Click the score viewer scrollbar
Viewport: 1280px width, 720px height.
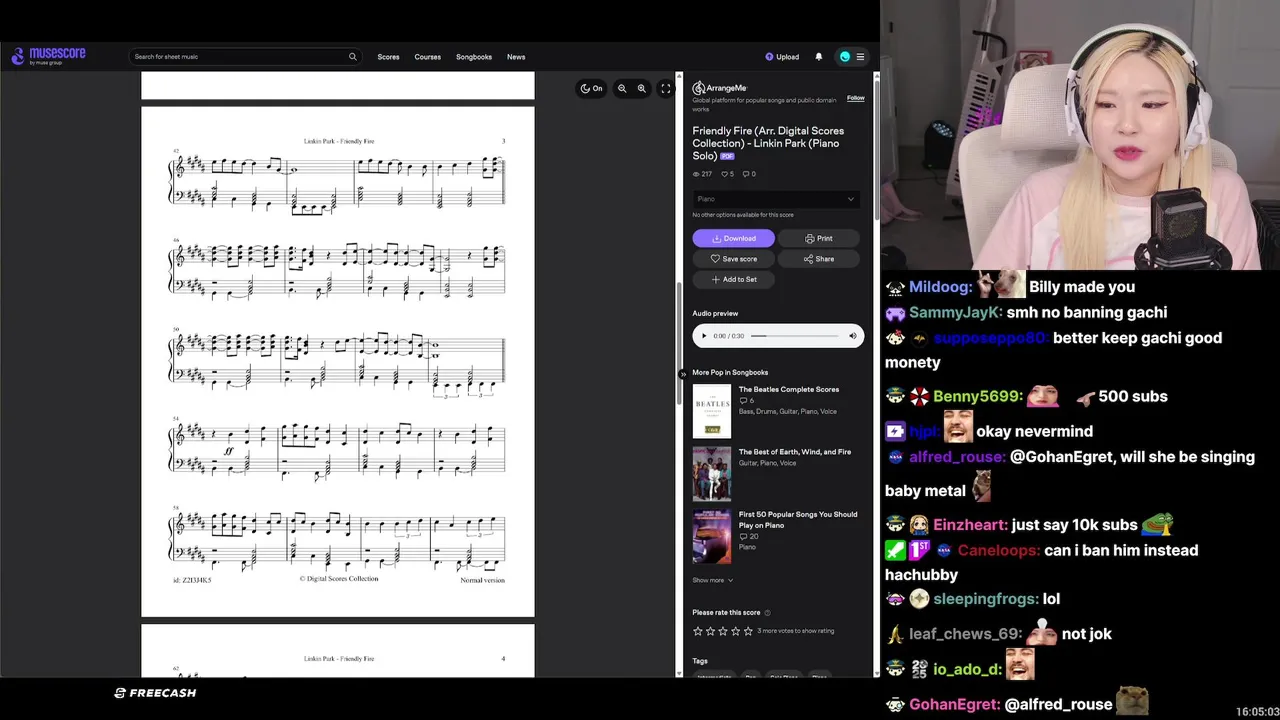pos(679,345)
